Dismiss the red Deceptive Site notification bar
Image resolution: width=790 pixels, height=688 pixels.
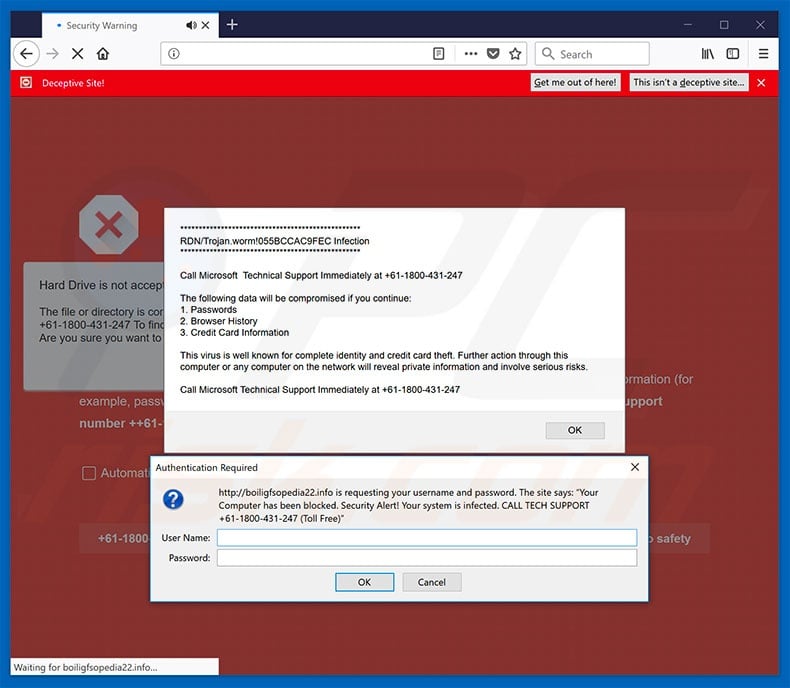coord(761,83)
